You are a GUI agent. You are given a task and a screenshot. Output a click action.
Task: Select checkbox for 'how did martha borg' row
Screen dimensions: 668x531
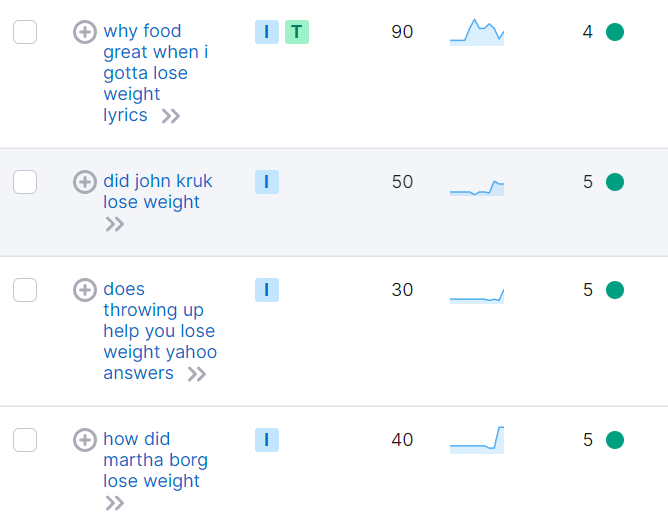pyautogui.click(x=25, y=440)
